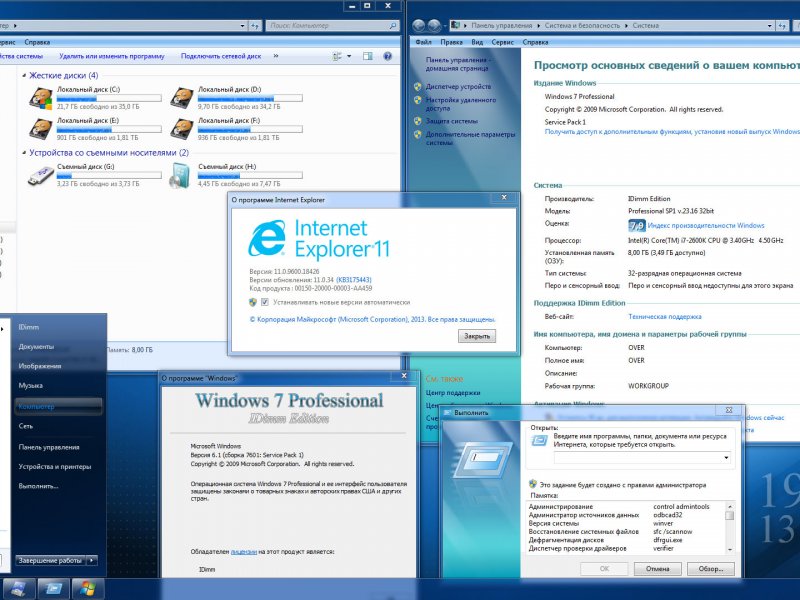Click Закрыть button in Internet Explorer dialog
Viewport: 800px width, 600px height.
pyautogui.click(x=477, y=336)
